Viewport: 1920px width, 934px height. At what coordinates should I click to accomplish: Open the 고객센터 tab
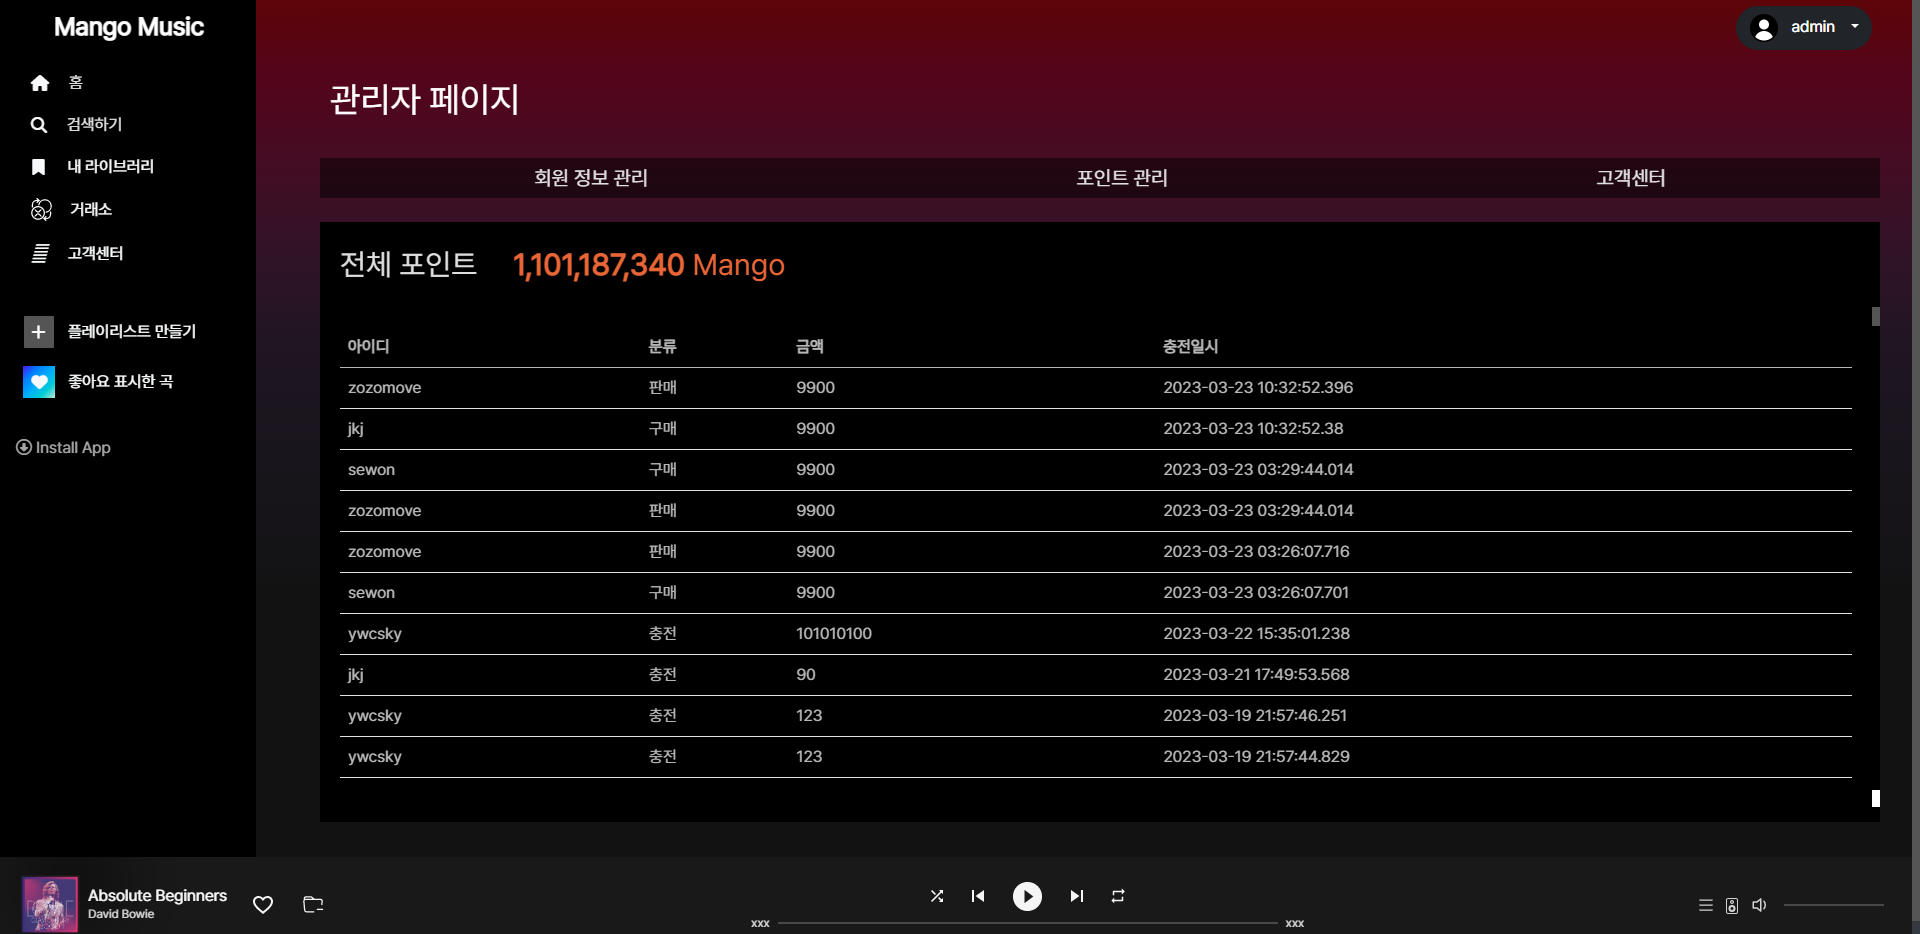1629,177
